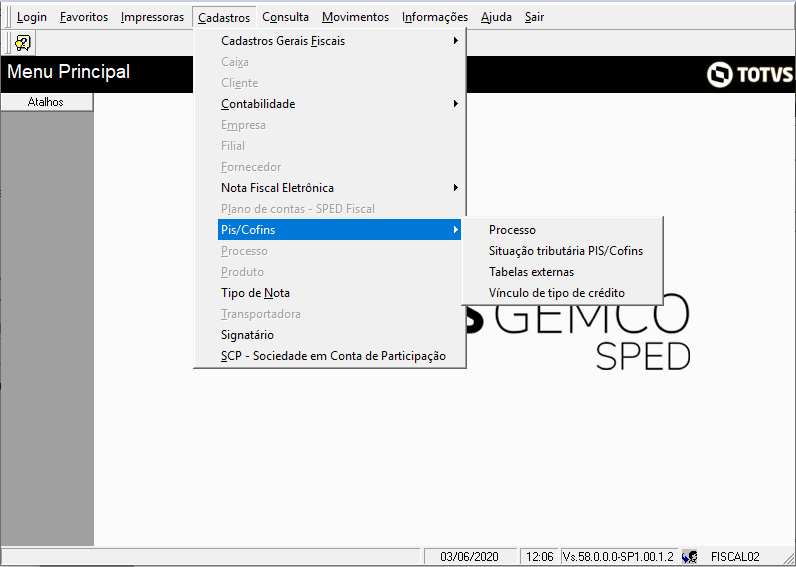Click the disabled Filial menu entry
Screen dimensions: 796x567
[x=339, y=146]
